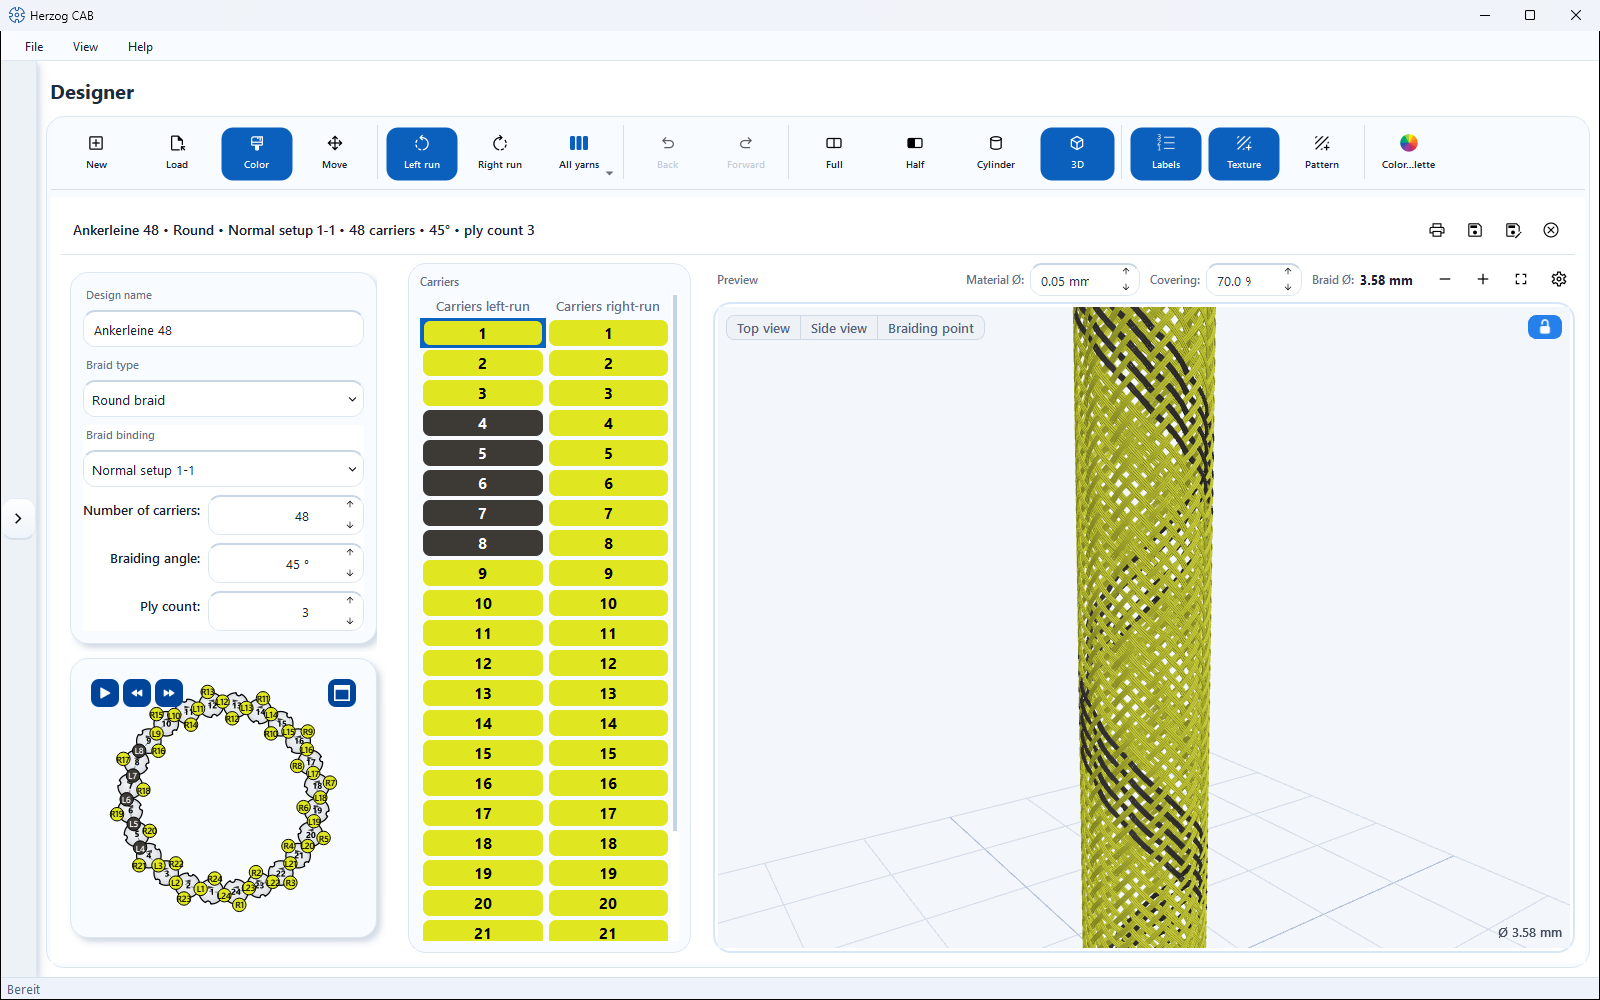Select dark left-run carrier 4
Viewport: 1600px width, 1000px height.
click(x=483, y=423)
